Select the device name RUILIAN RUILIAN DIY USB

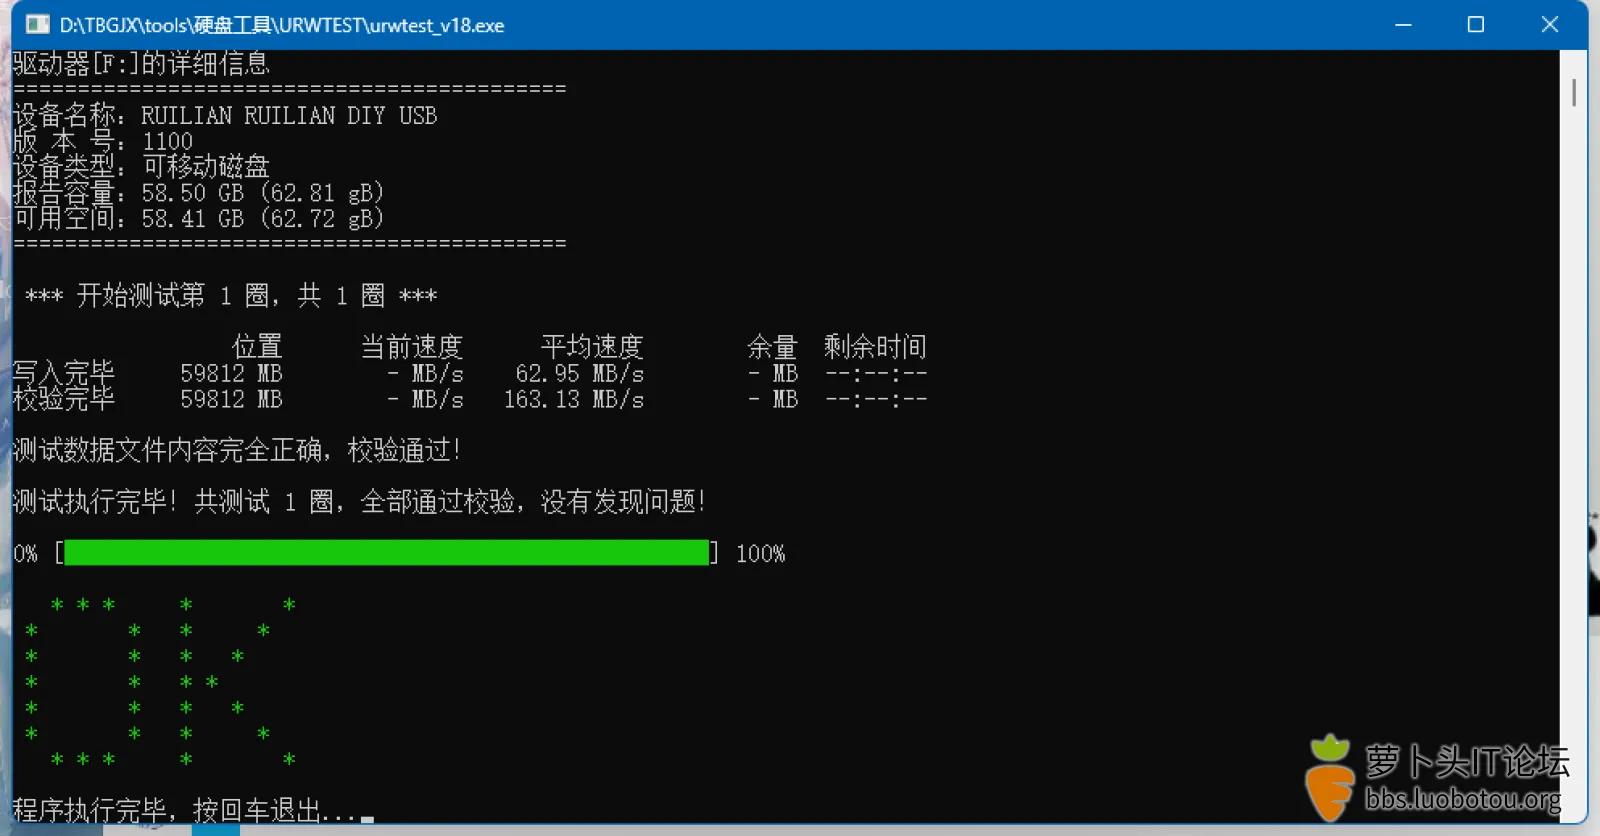pyautogui.click(x=289, y=116)
